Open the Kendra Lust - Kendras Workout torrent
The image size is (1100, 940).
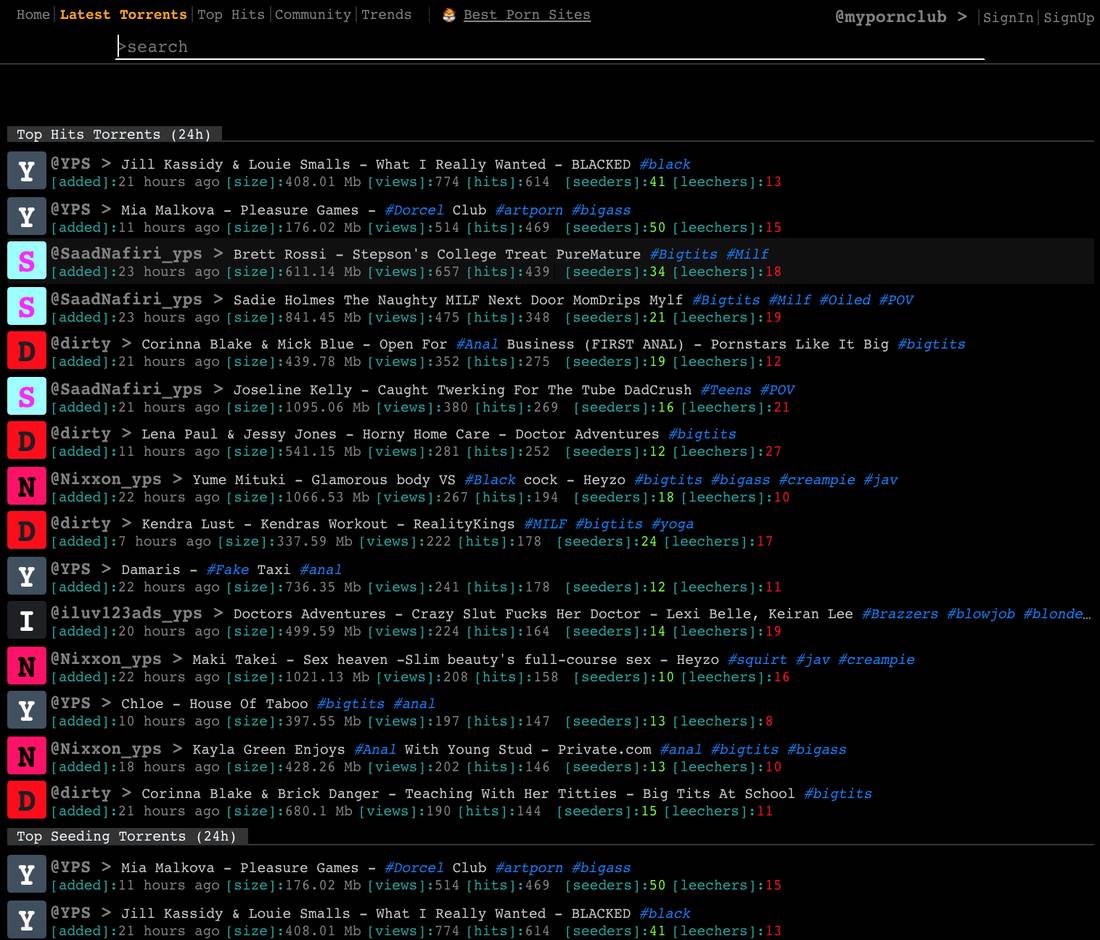pyautogui.click(x=328, y=524)
